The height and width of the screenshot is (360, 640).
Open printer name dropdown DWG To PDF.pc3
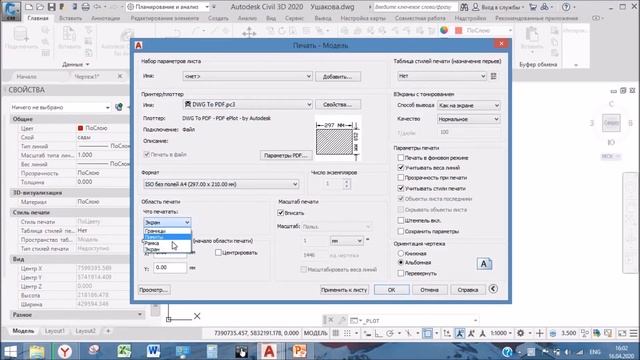click(247, 104)
